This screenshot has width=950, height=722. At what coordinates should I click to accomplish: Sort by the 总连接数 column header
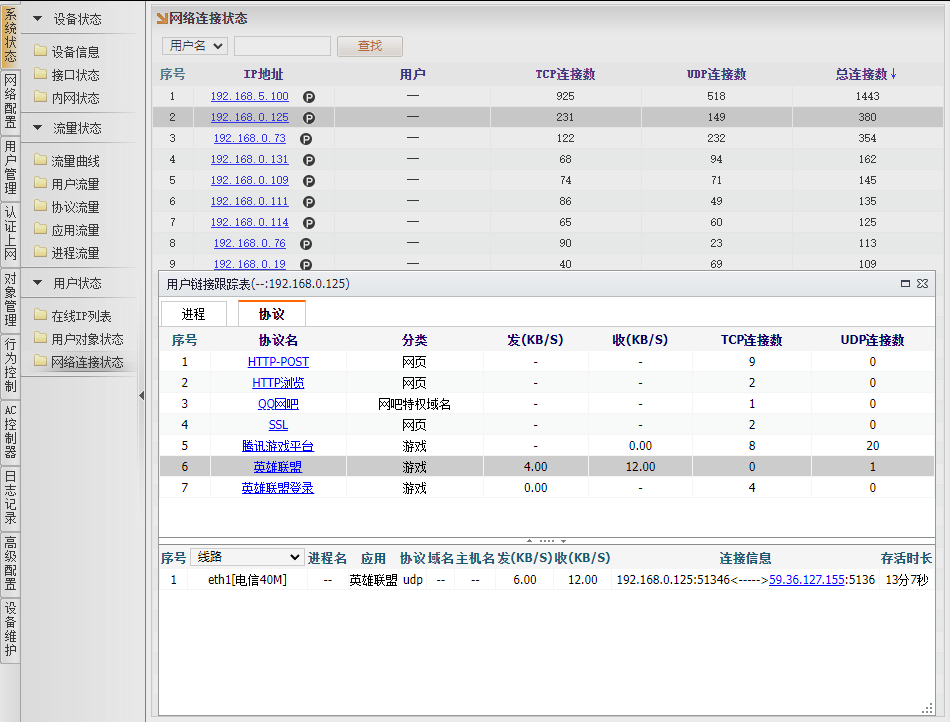click(x=866, y=74)
